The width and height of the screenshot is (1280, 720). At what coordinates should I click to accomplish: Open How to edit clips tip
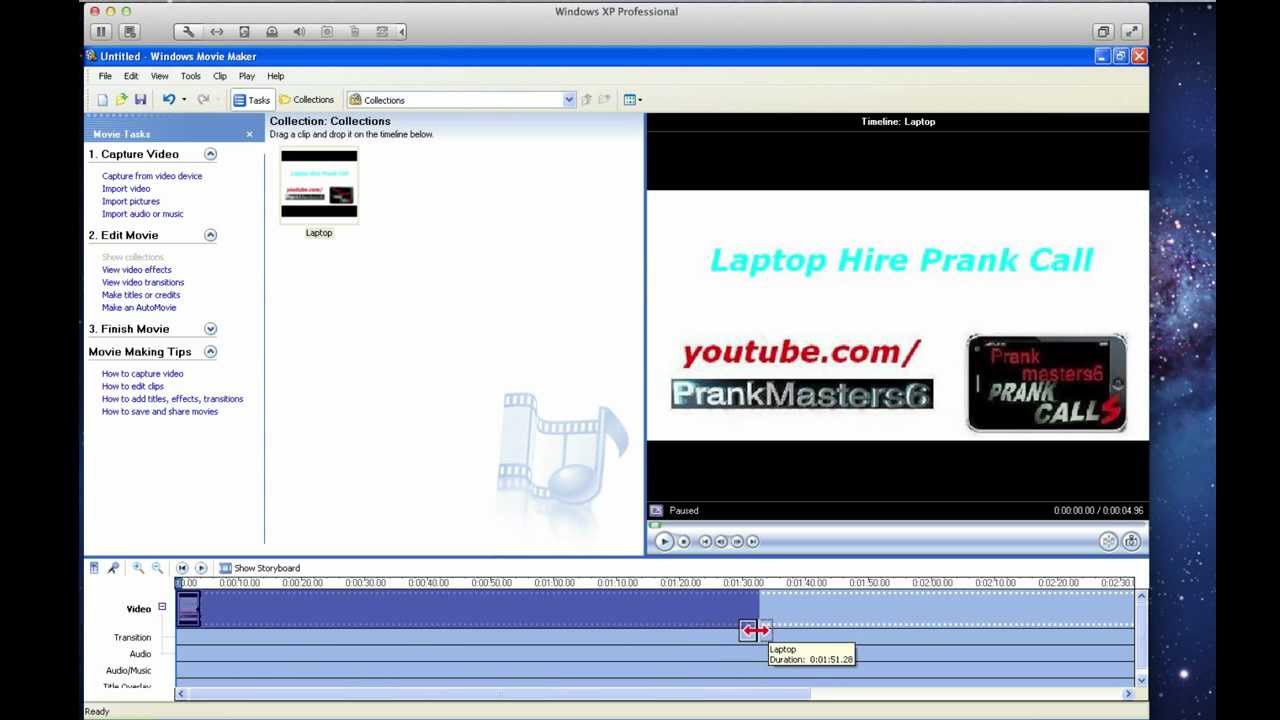pos(133,386)
